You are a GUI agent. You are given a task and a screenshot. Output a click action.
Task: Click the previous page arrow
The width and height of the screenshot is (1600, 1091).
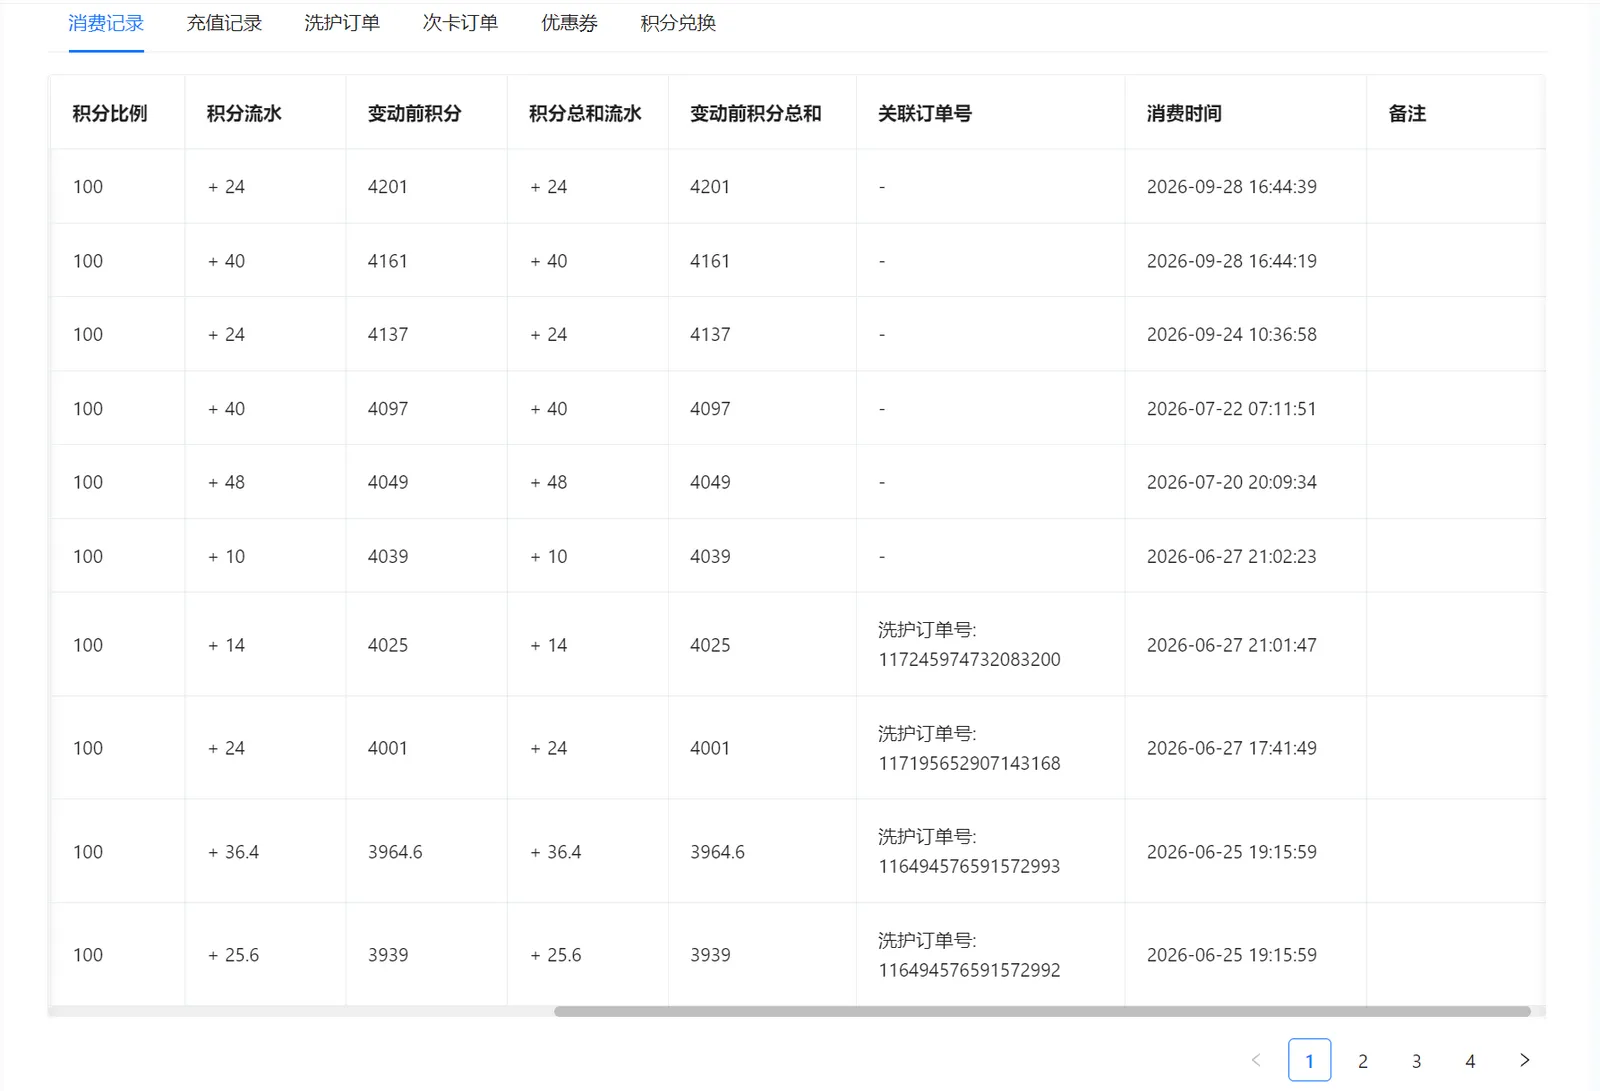[1256, 1060]
